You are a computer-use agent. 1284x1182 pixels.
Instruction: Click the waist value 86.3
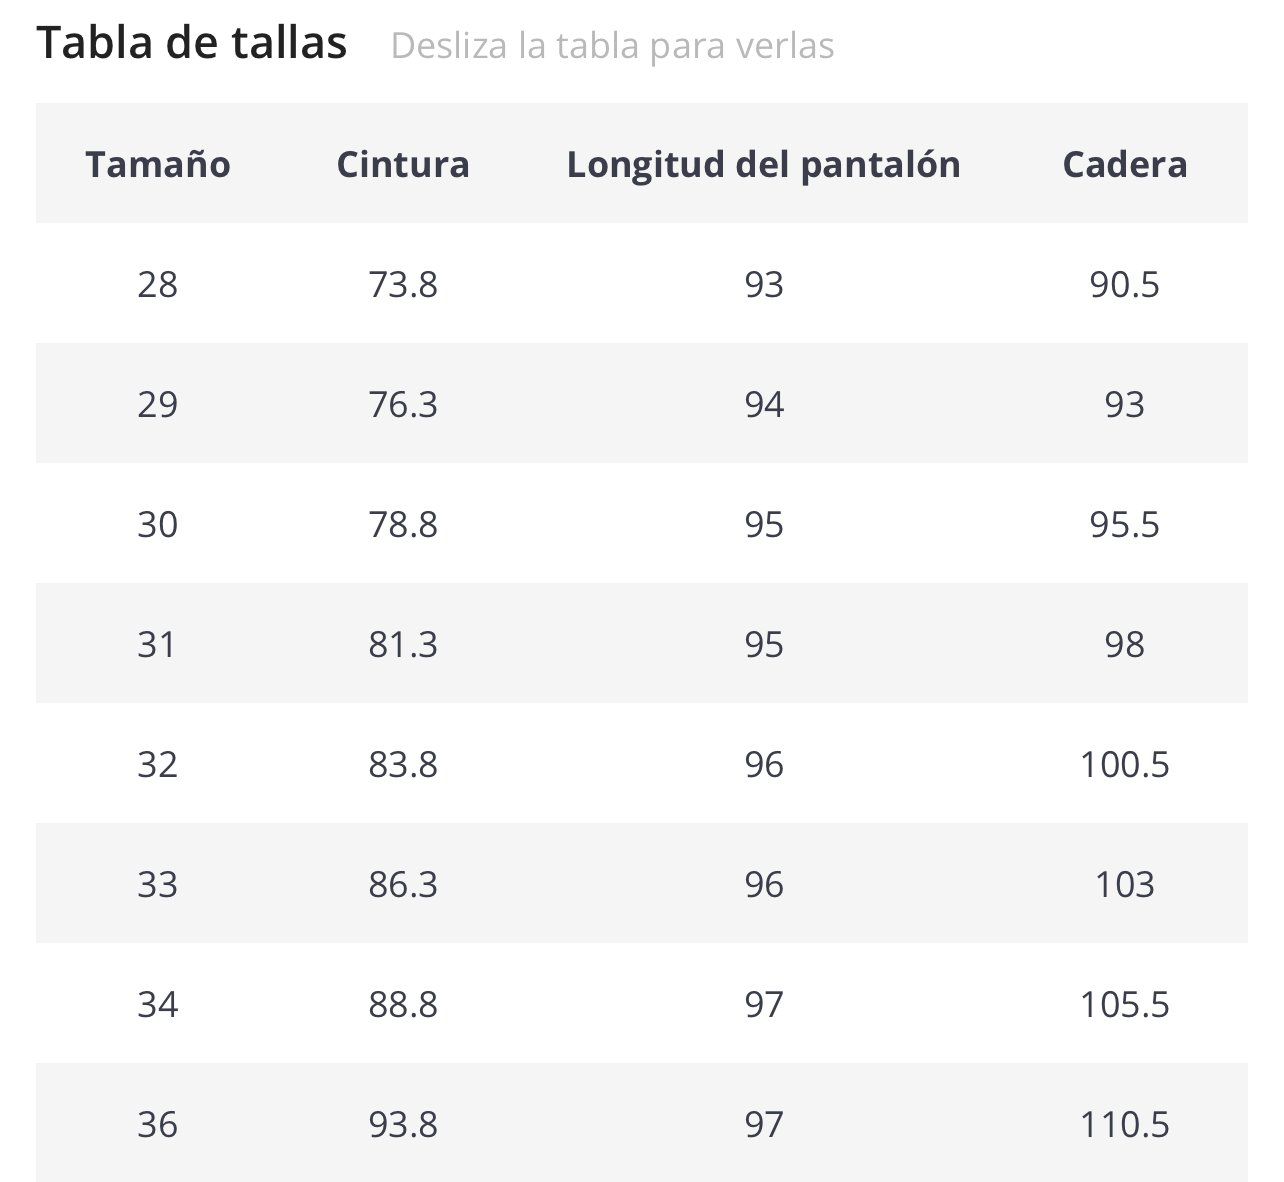point(403,884)
